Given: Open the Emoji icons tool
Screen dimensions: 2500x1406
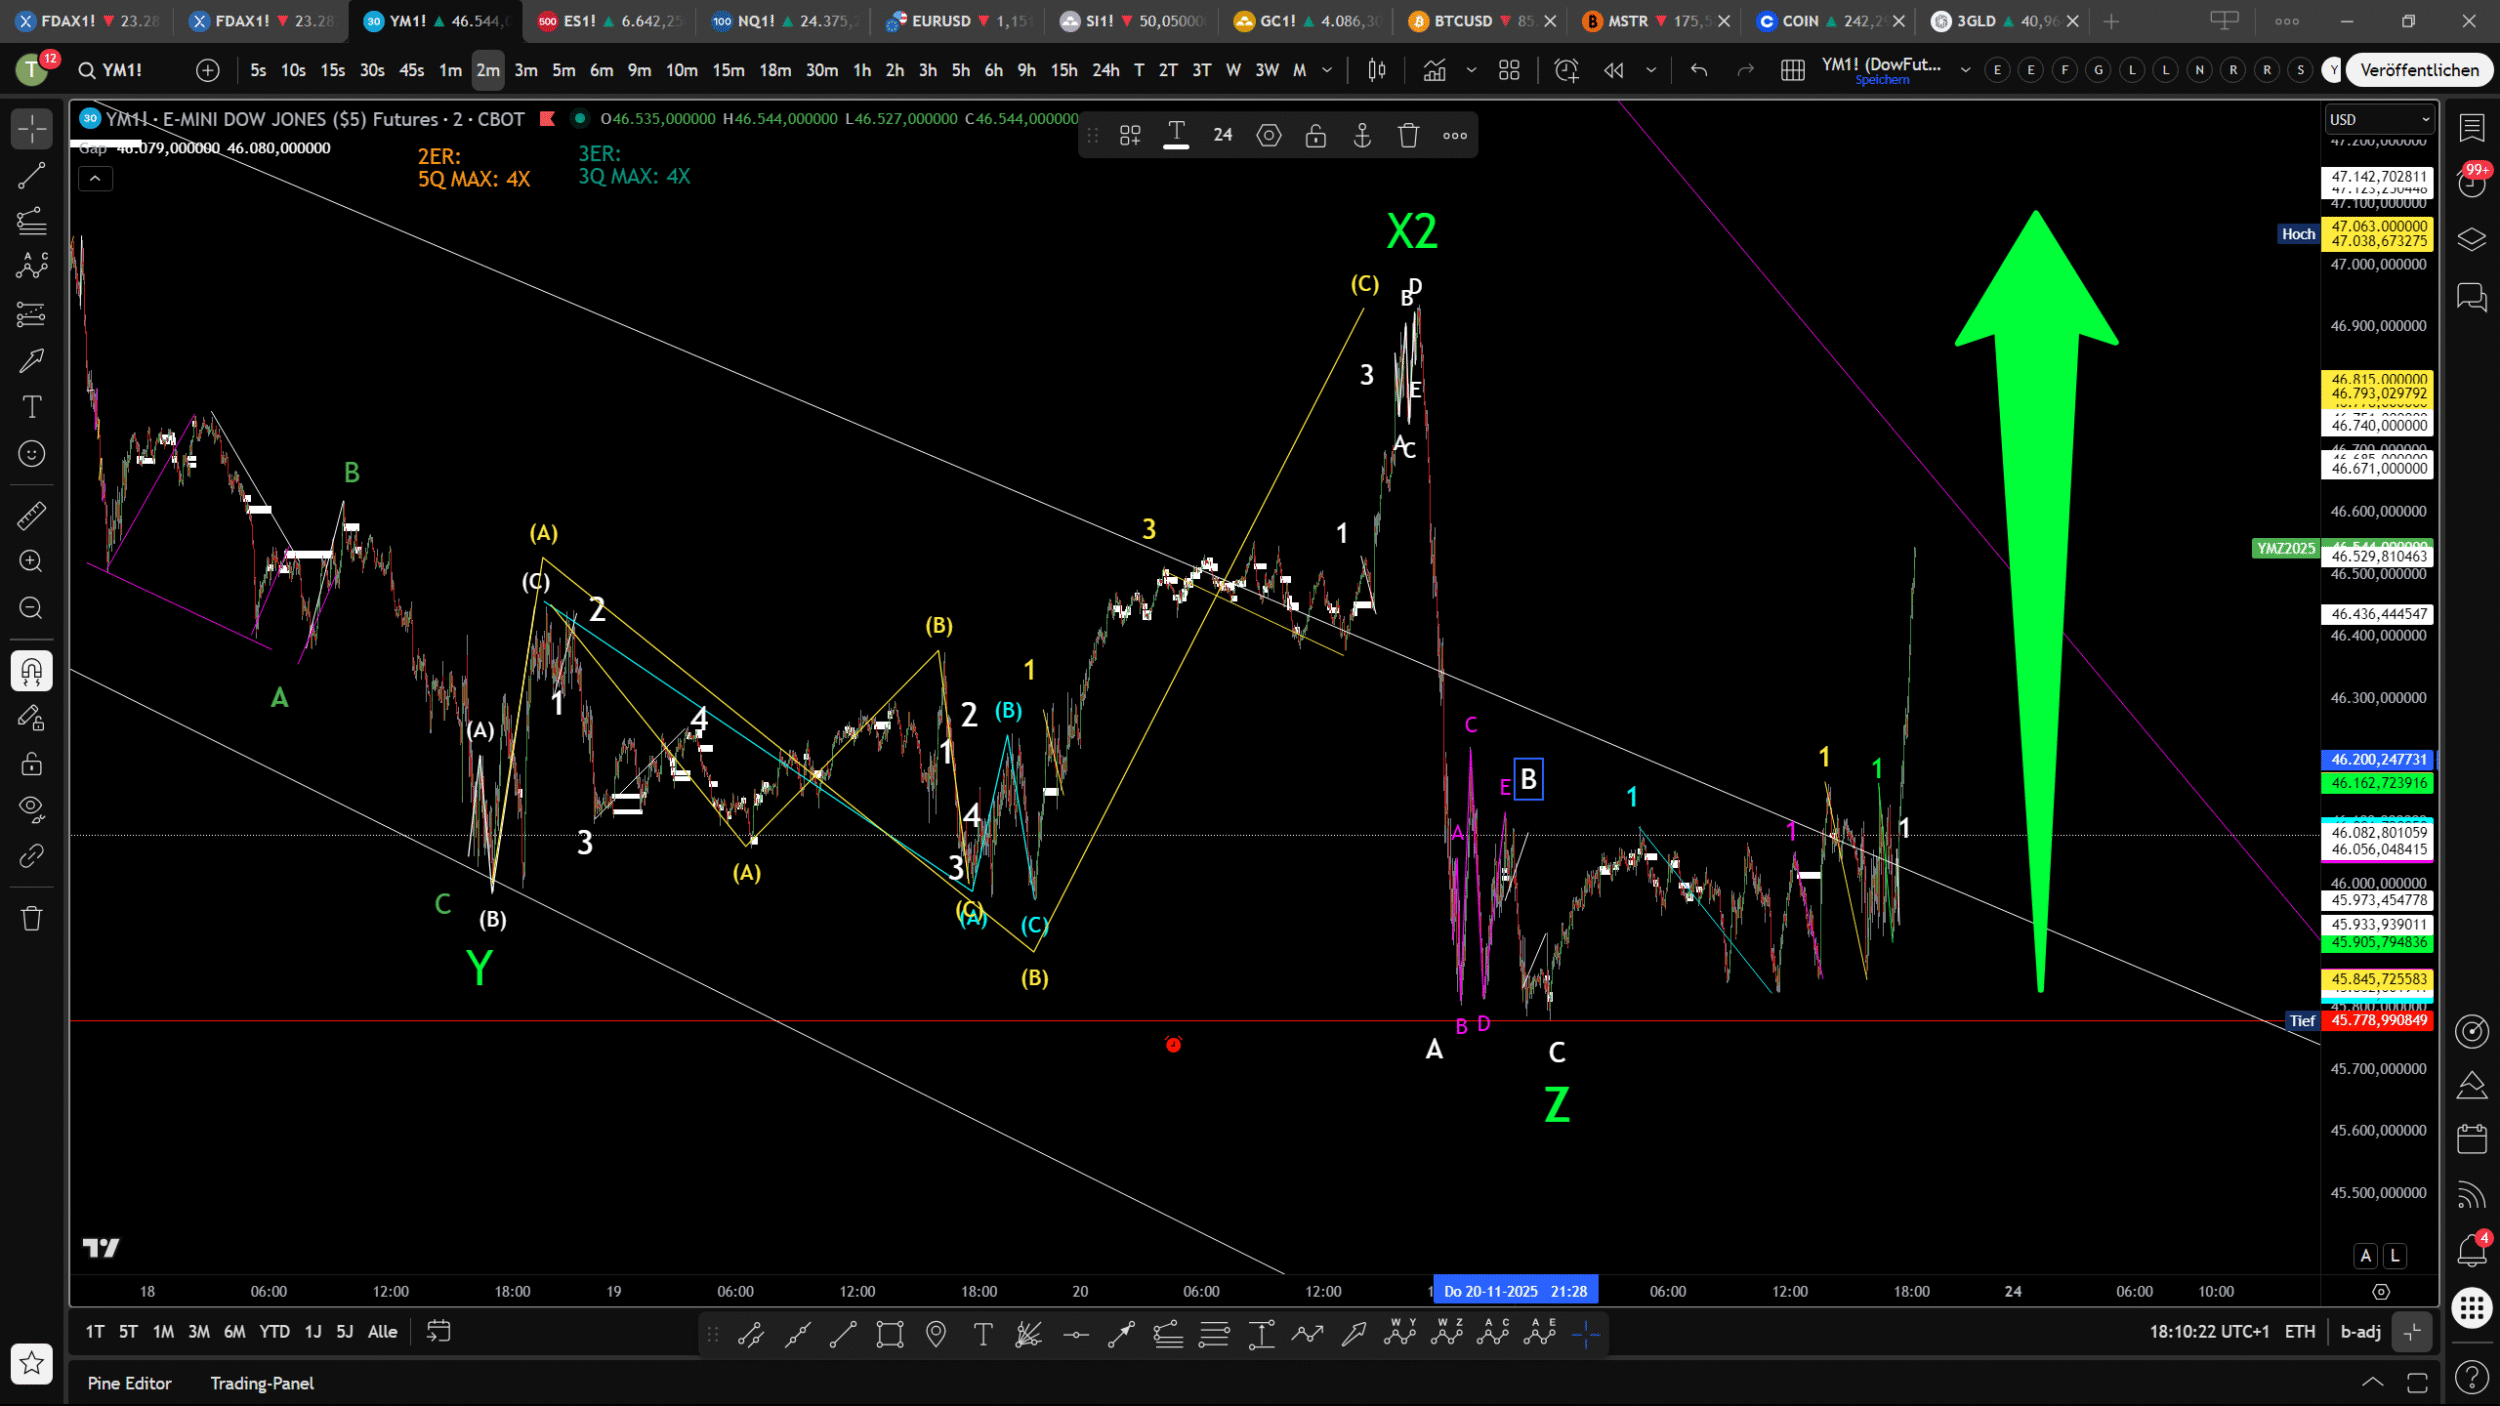Looking at the screenshot, I should [x=31, y=454].
